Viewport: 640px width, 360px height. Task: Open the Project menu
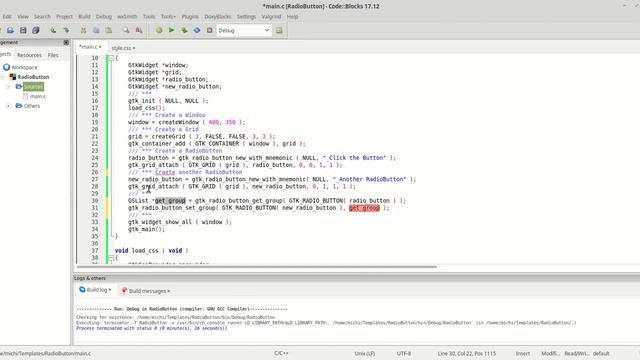coord(64,17)
